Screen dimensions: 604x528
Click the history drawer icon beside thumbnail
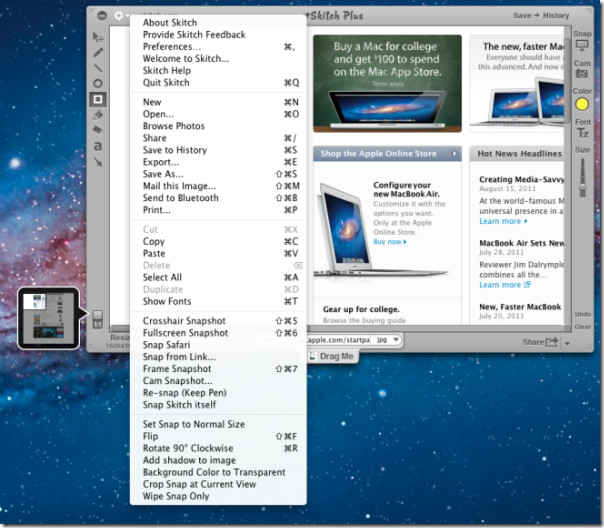(97, 319)
